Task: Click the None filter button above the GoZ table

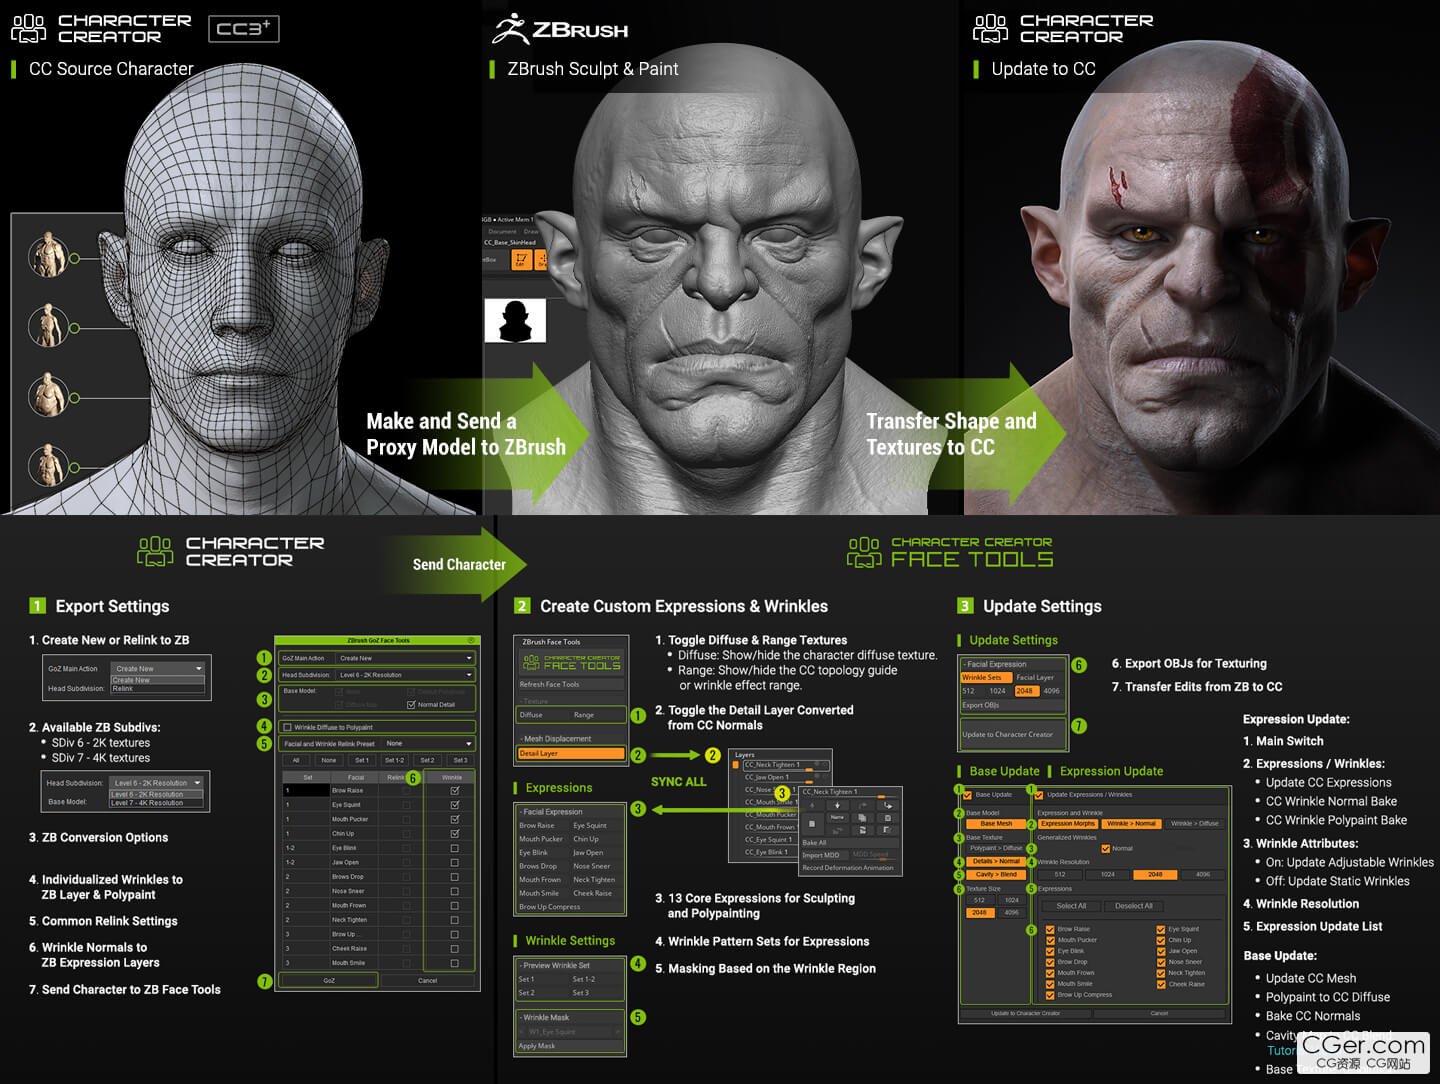Action: [x=329, y=760]
